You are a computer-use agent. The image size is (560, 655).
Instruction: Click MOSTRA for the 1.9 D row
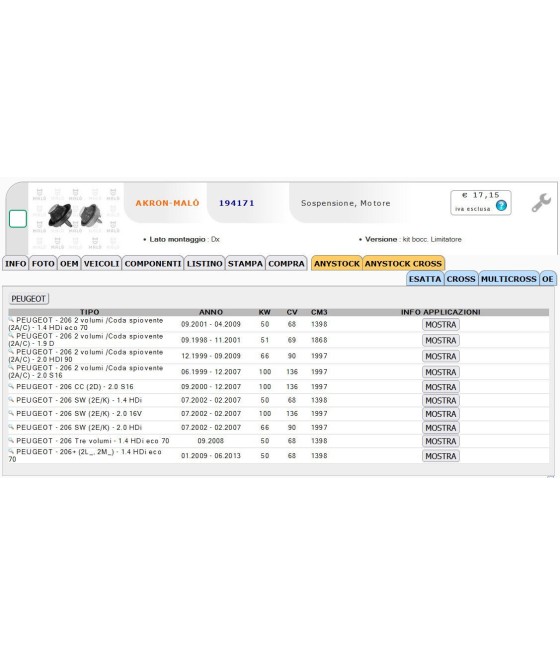441,340
